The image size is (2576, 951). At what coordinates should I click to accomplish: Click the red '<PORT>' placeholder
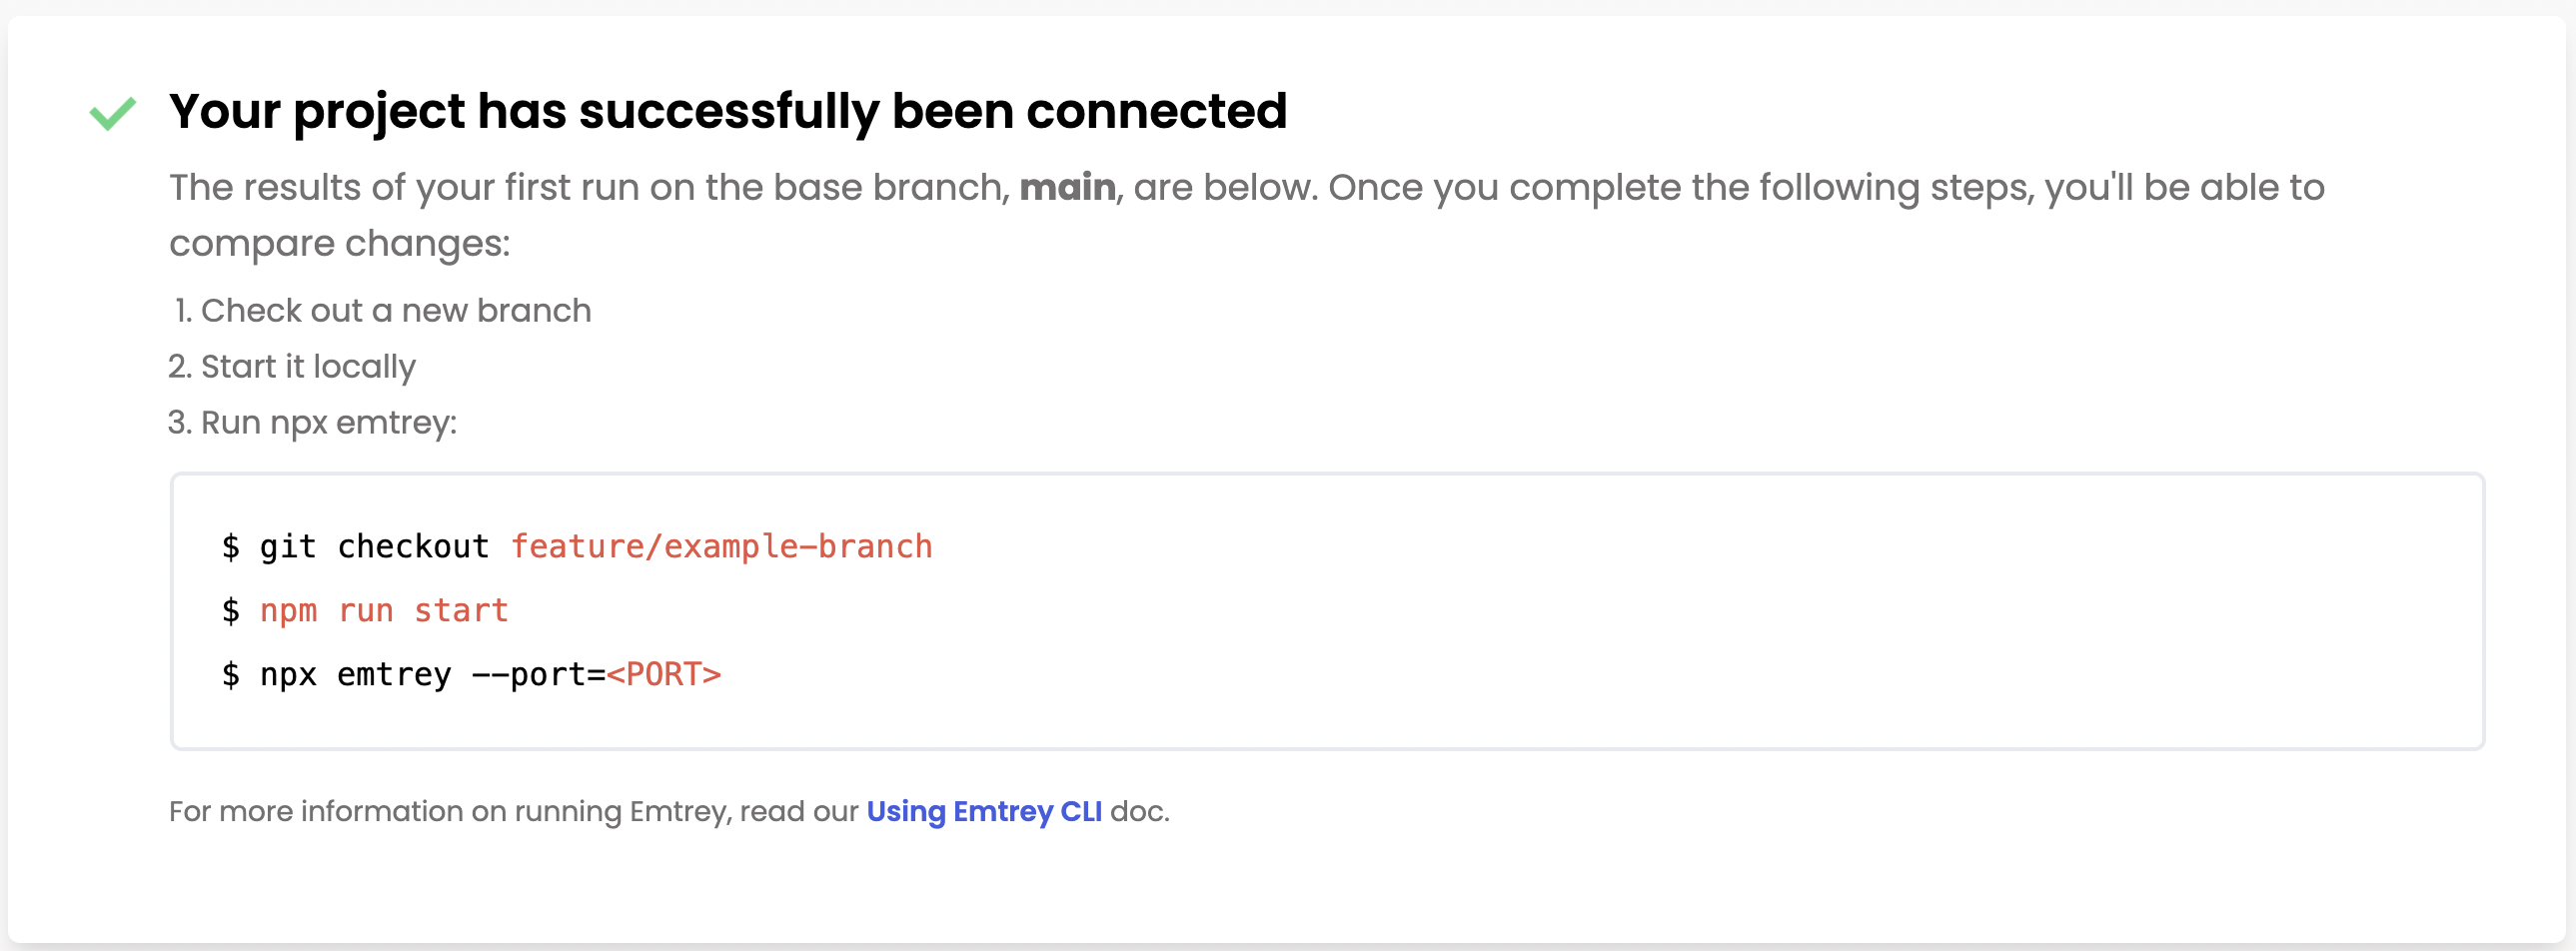pos(664,675)
